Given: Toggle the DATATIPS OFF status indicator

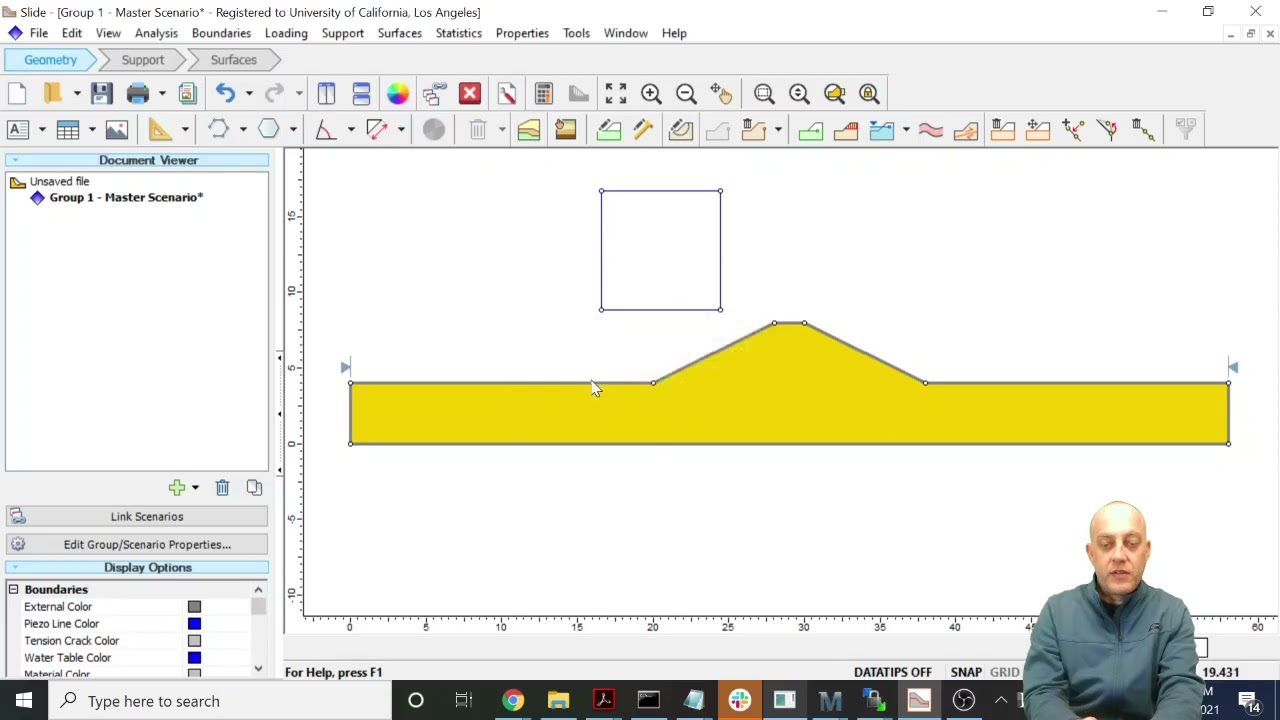Looking at the screenshot, I should pos(892,673).
